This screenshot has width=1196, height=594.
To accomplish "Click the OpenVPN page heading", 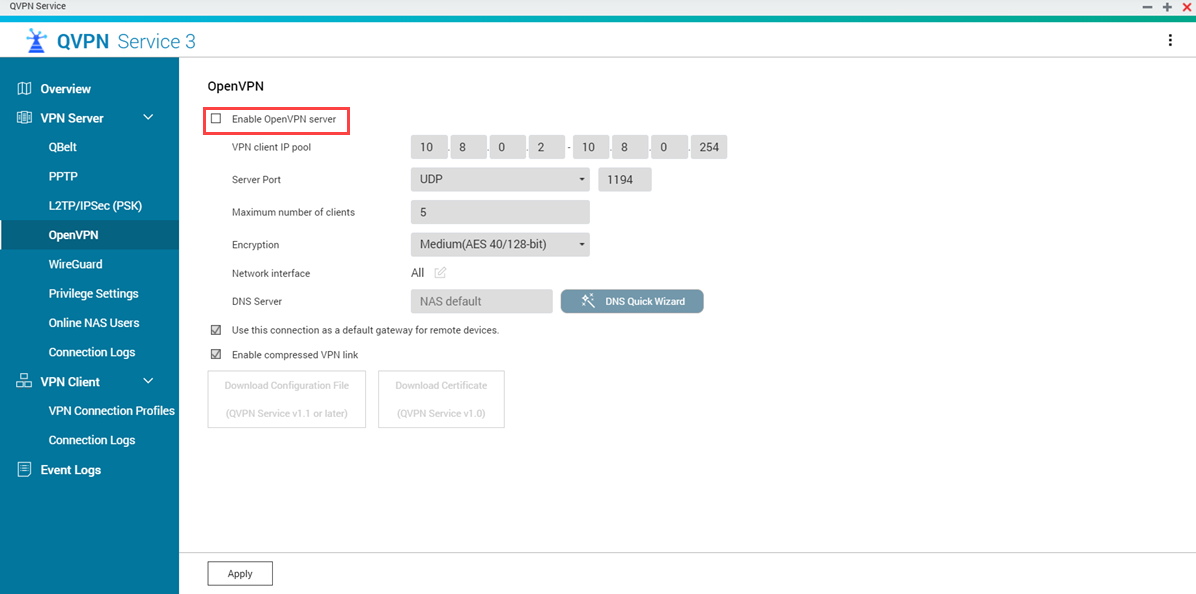I will click(x=236, y=87).
